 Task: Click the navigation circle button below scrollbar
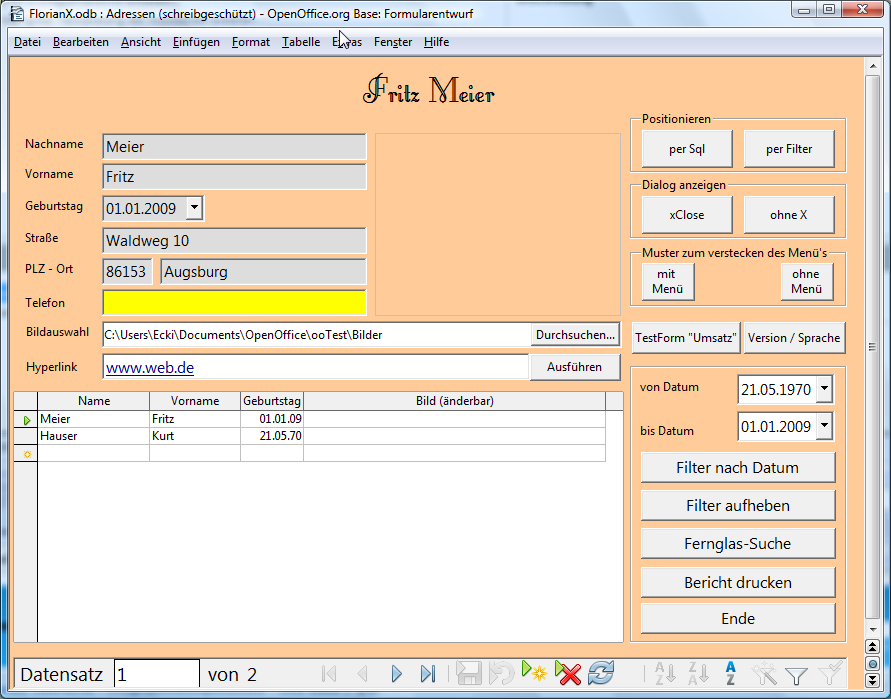click(x=872, y=663)
